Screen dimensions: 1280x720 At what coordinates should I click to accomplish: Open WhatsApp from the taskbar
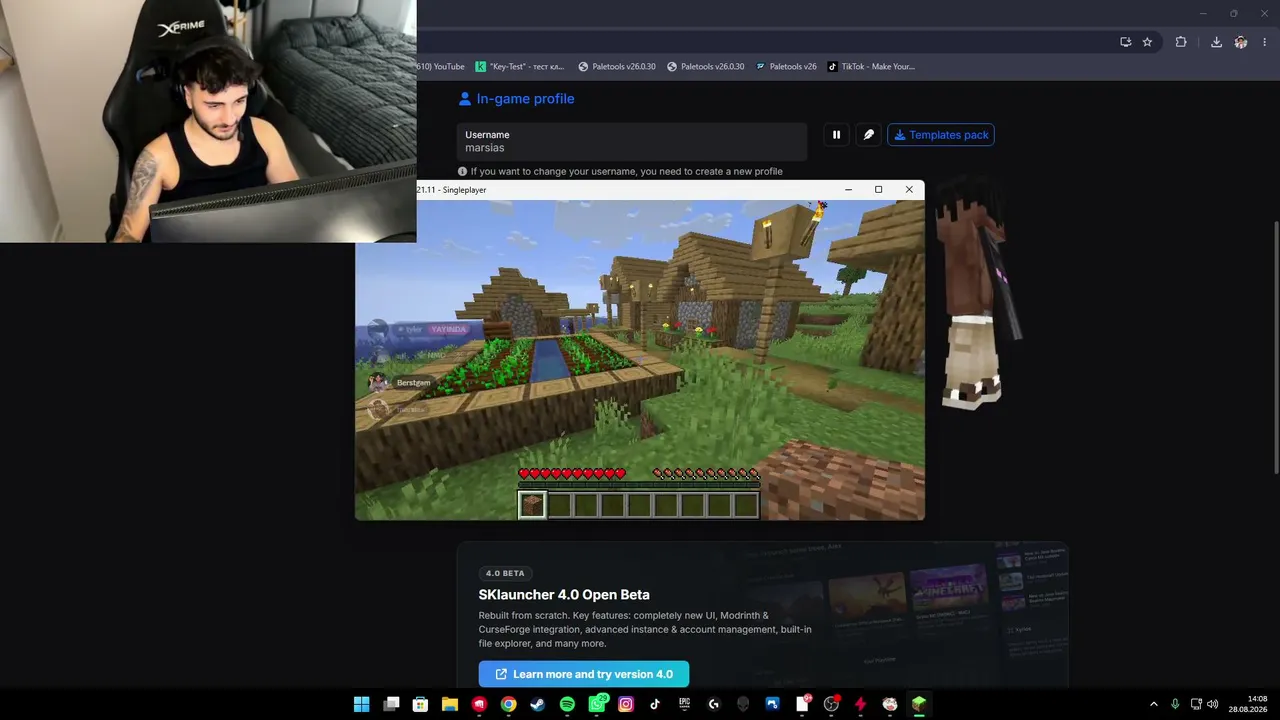[x=597, y=704]
